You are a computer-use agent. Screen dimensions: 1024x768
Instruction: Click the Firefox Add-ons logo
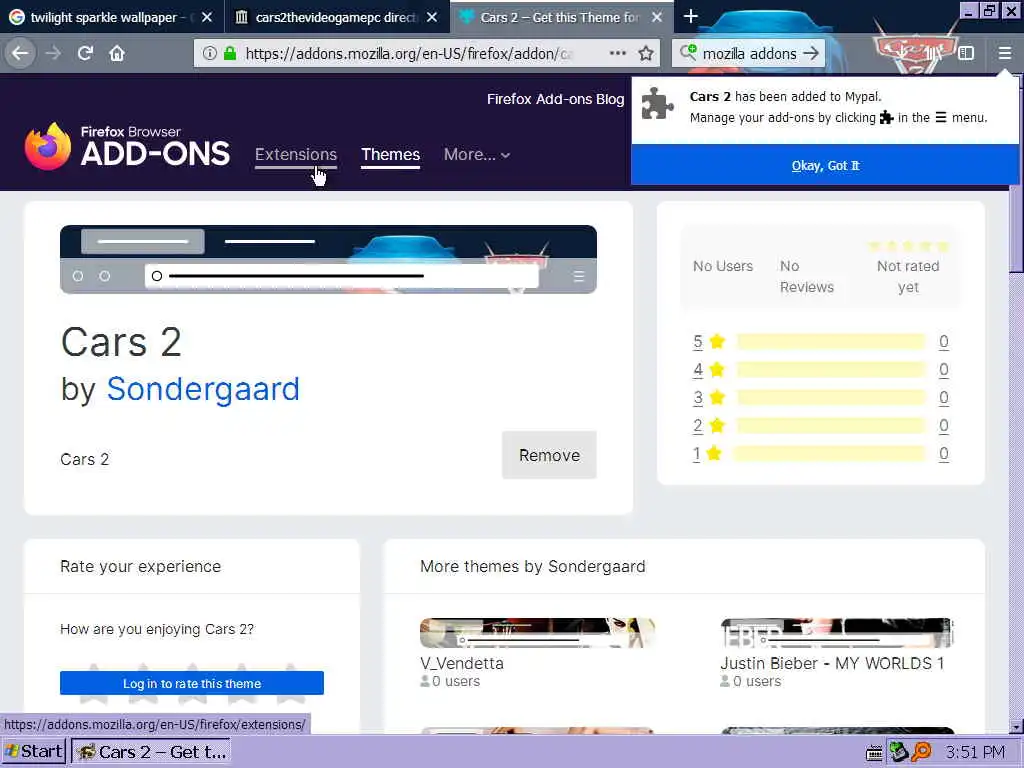click(127, 146)
